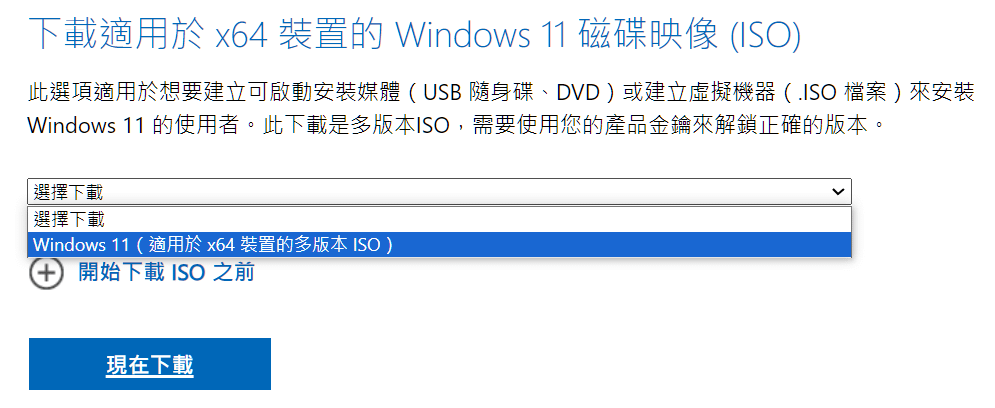Collapse the list via the closed 選擇下載 field
Image resolution: width=995 pixels, height=408 pixels.
pyautogui.click(x=439, y=192)
